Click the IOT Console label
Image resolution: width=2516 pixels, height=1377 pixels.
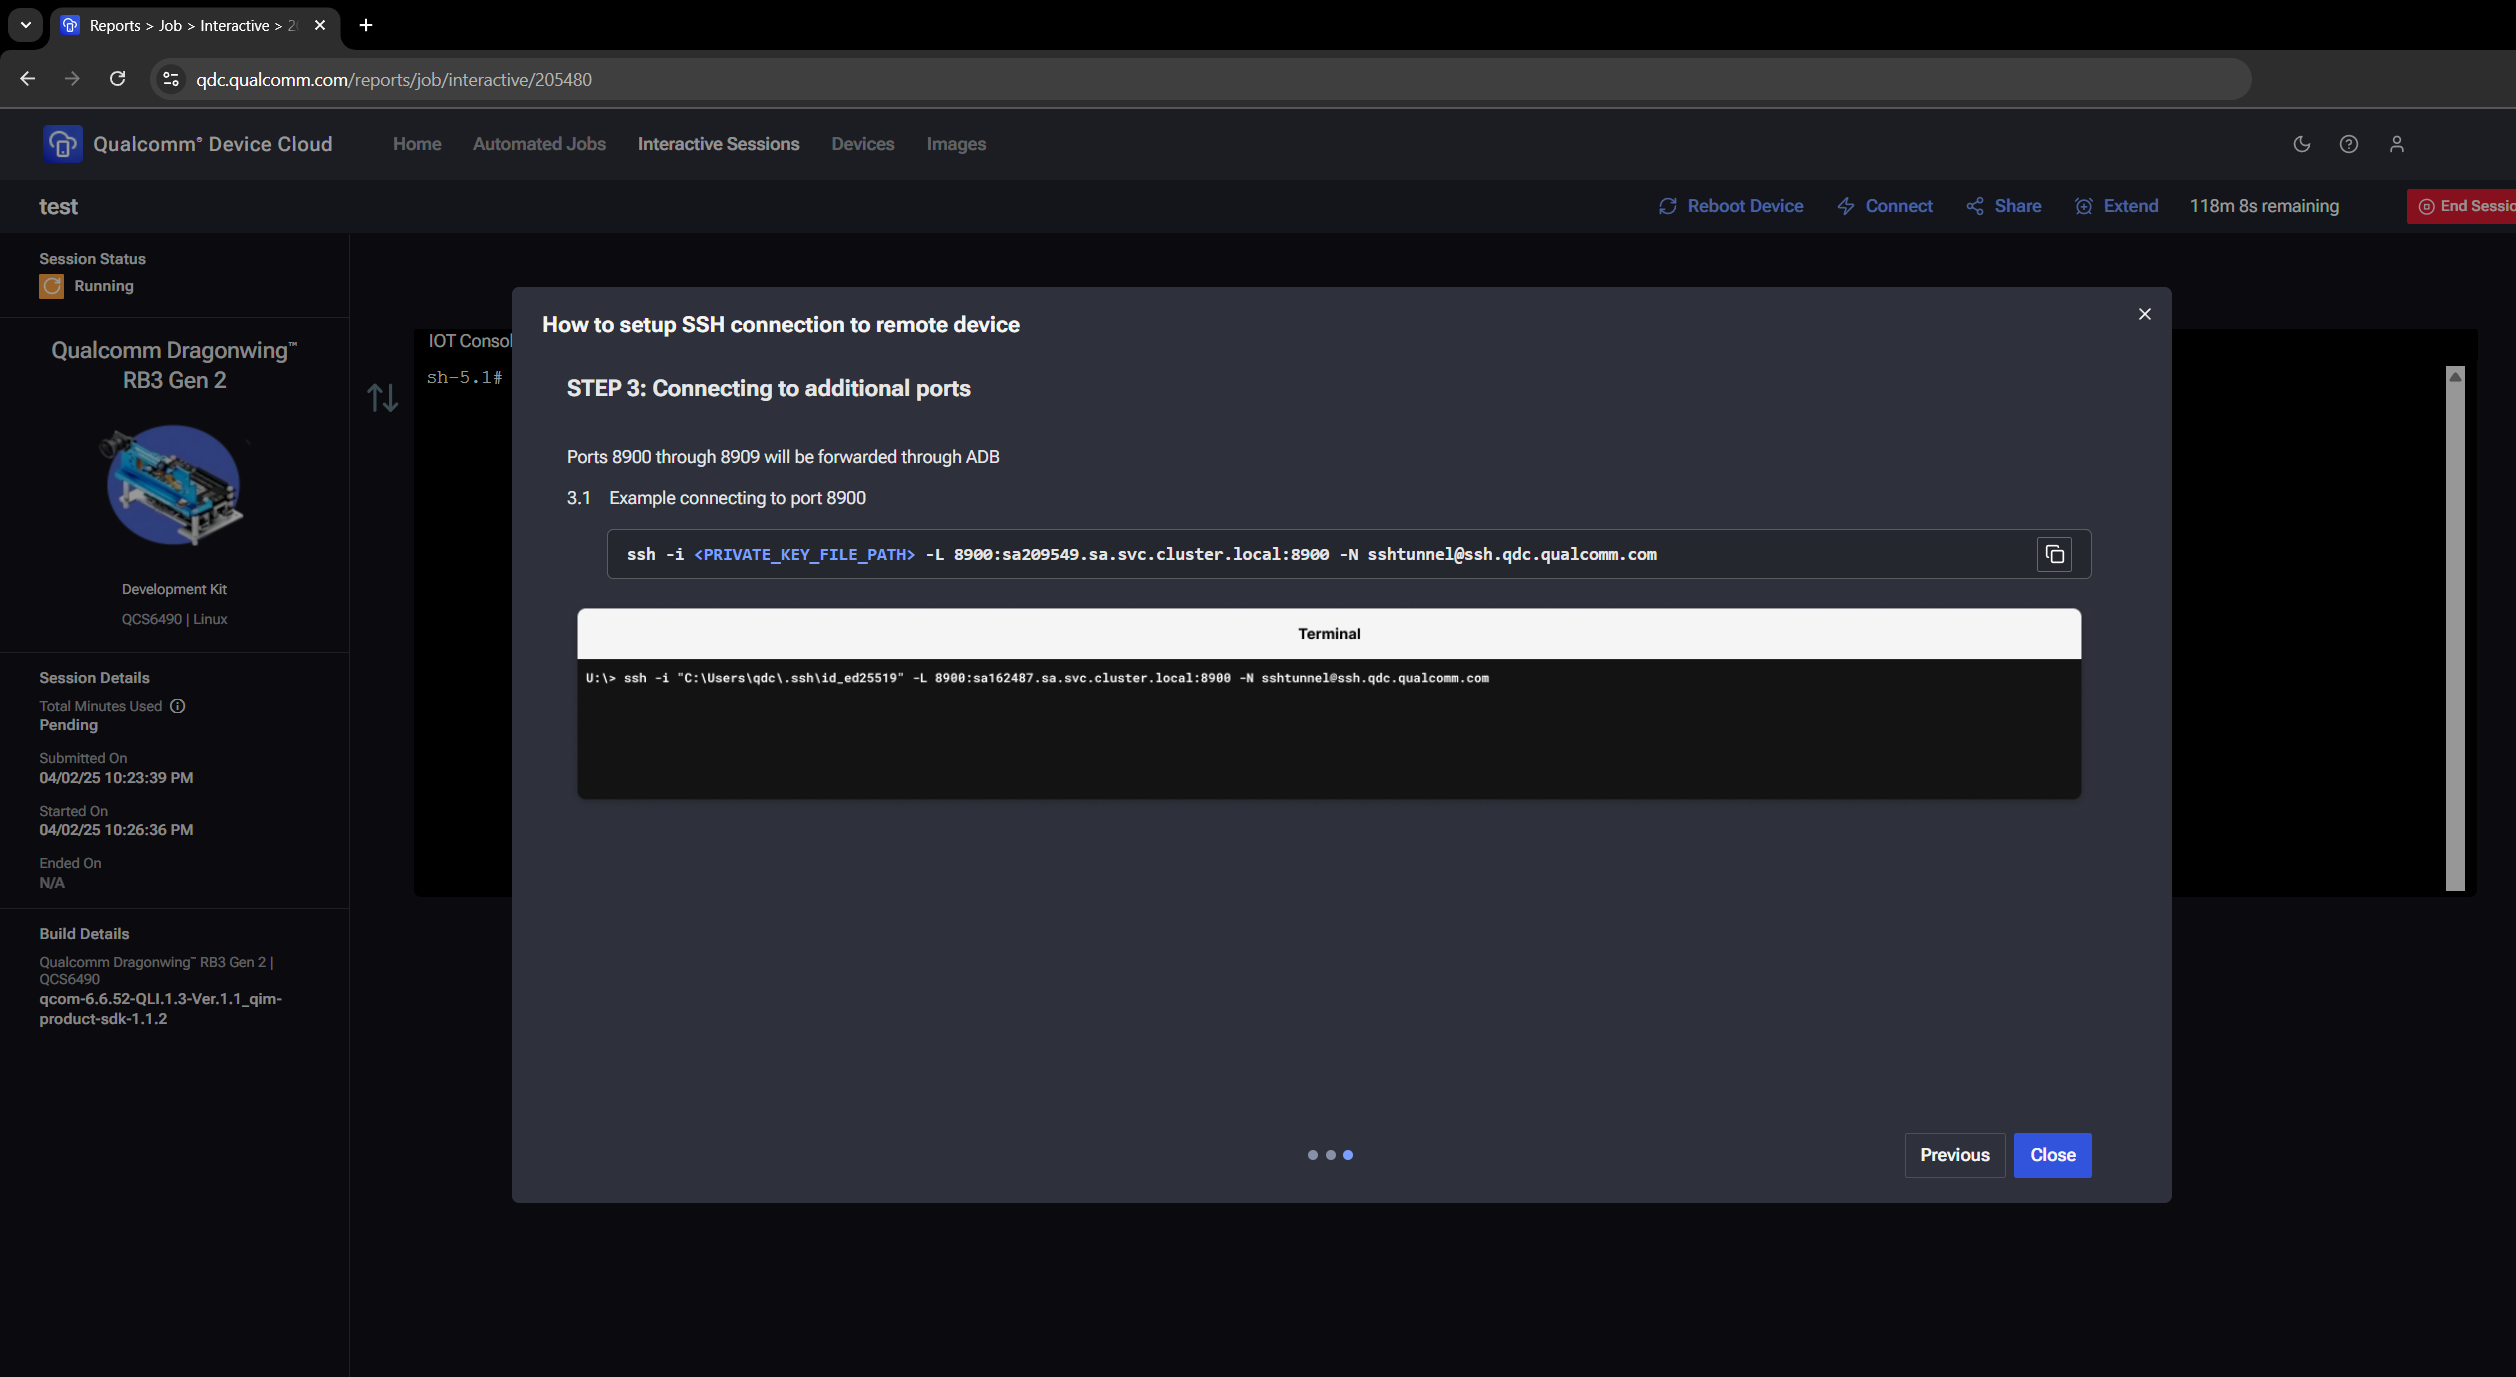click(470, 341)
